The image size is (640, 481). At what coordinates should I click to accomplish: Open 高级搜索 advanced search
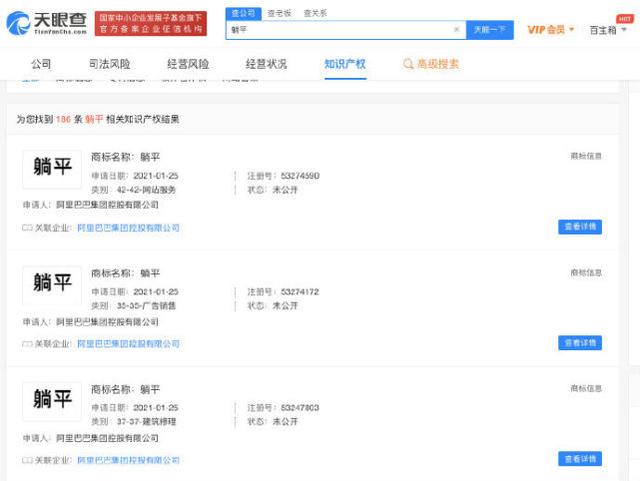pos(438,64)
